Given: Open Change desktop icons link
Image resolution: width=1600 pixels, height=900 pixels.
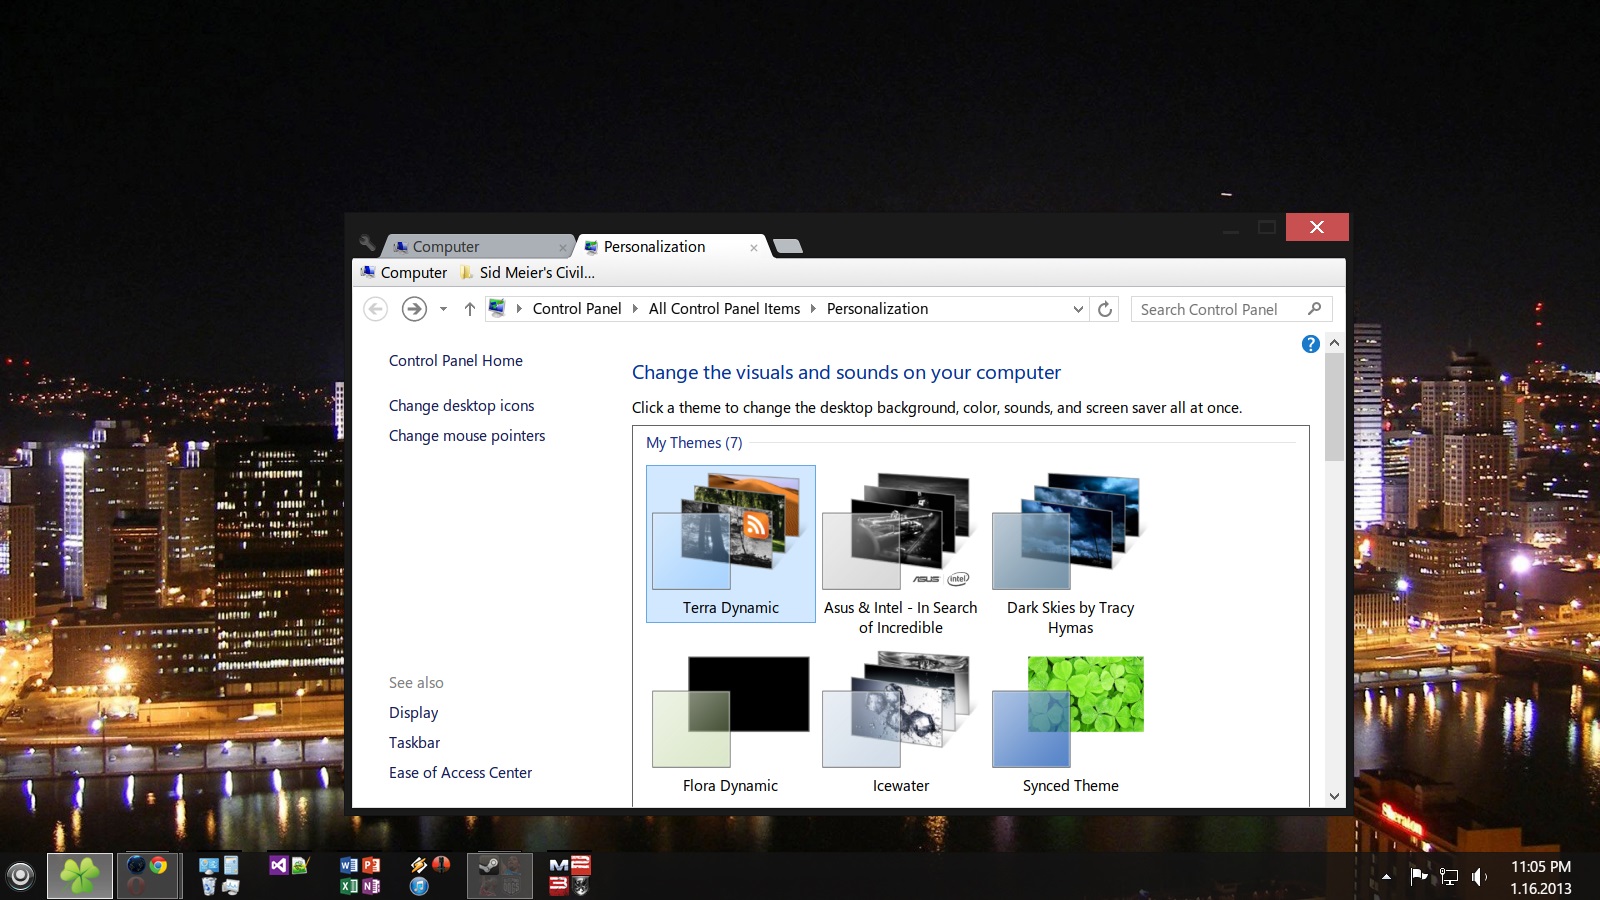Looking at the screenshot, I should click(x=461, y=405).
